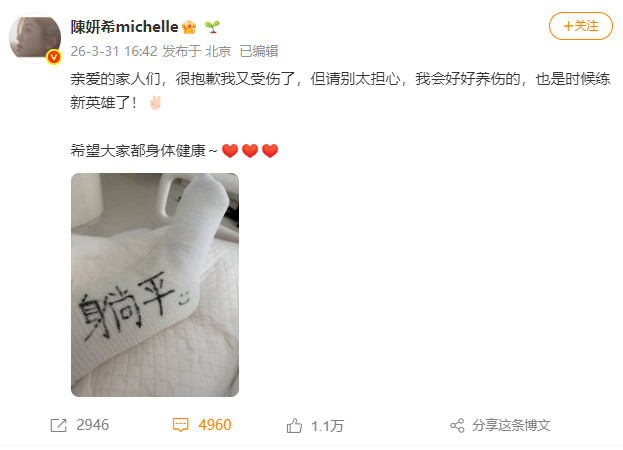Open the user's profile avatar
This screenshot has height=450, width=623.
click(35, 38)
